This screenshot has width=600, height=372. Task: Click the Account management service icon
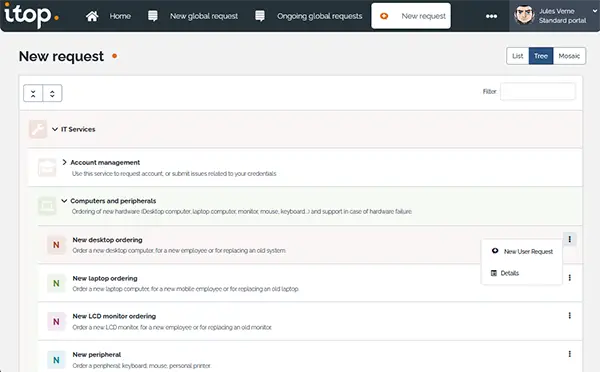pyautogui.click(x=47, y=168)
